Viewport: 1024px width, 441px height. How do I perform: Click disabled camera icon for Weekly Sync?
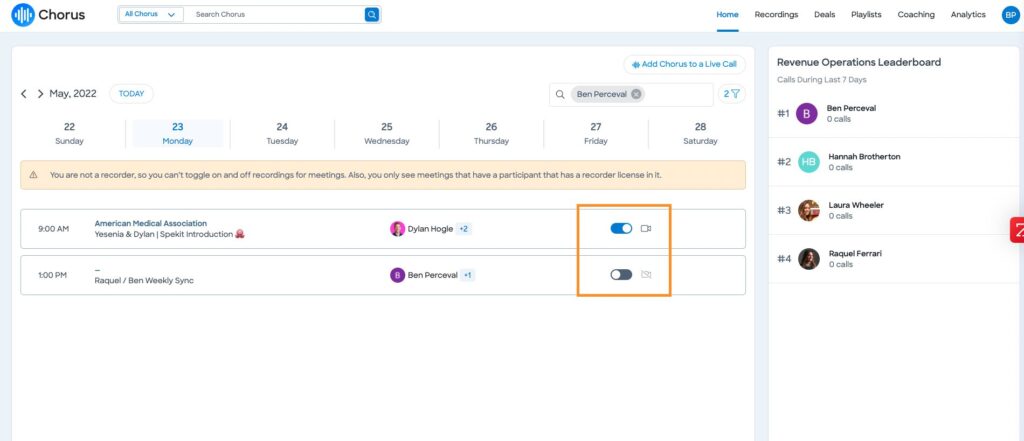tap(646, 274)
